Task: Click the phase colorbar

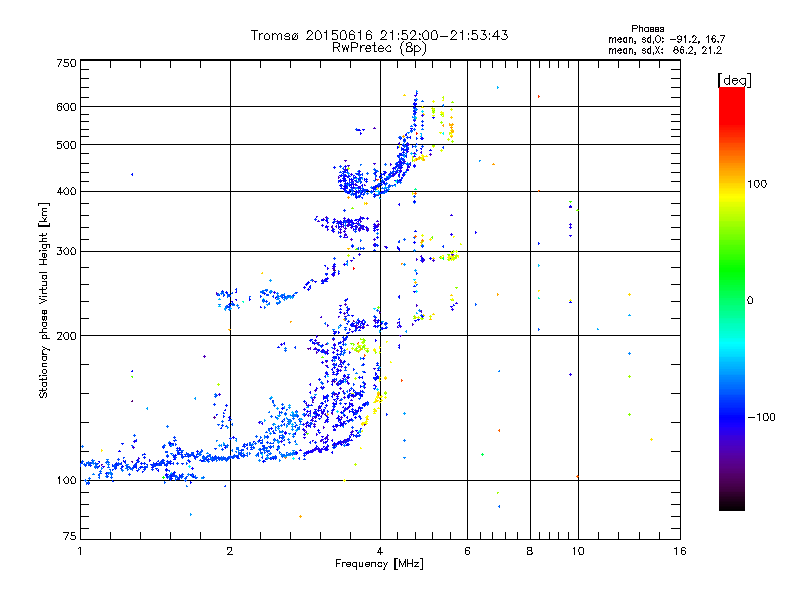Action: click(x=732, y=298)
